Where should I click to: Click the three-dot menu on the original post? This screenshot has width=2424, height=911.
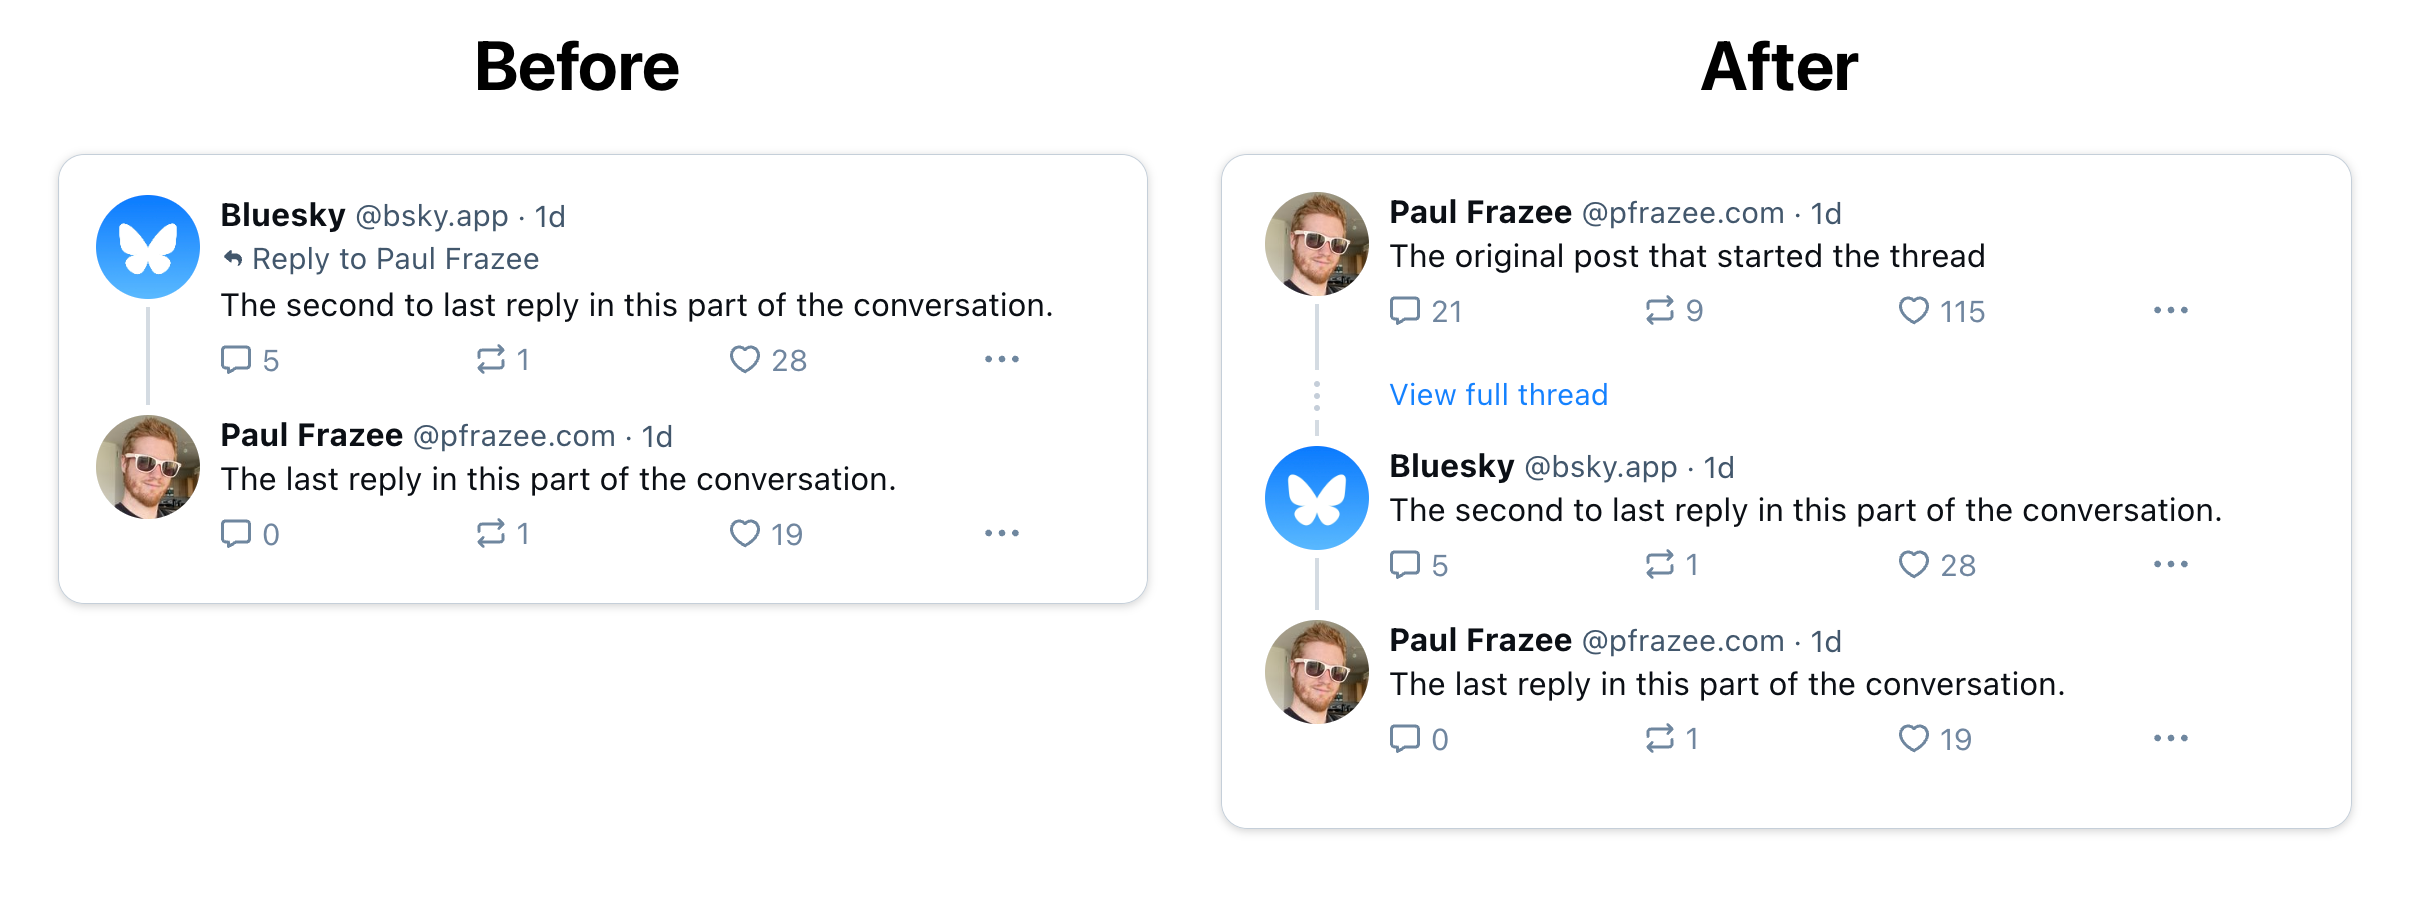coord(2170,311)
